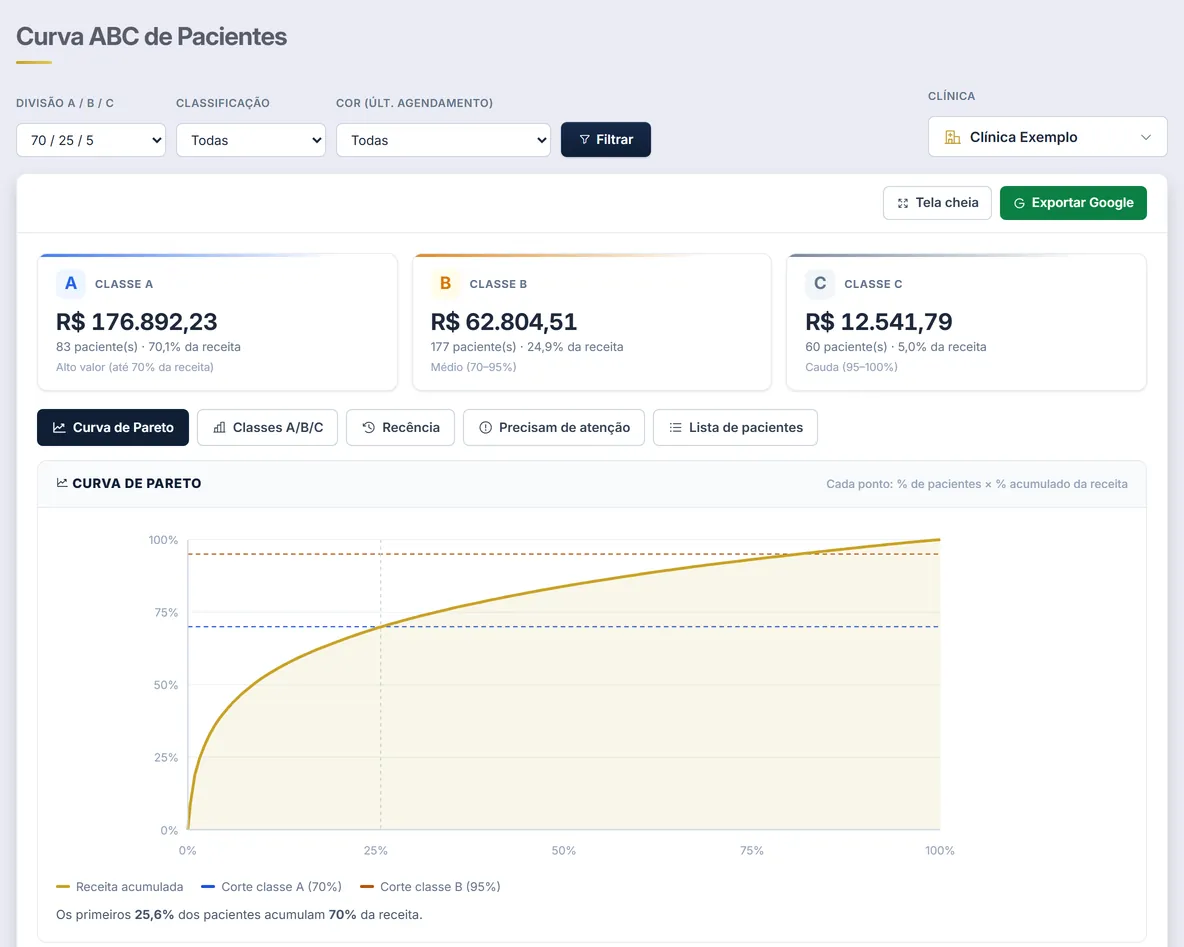Open the Classificação dropdown

point(251,140)
